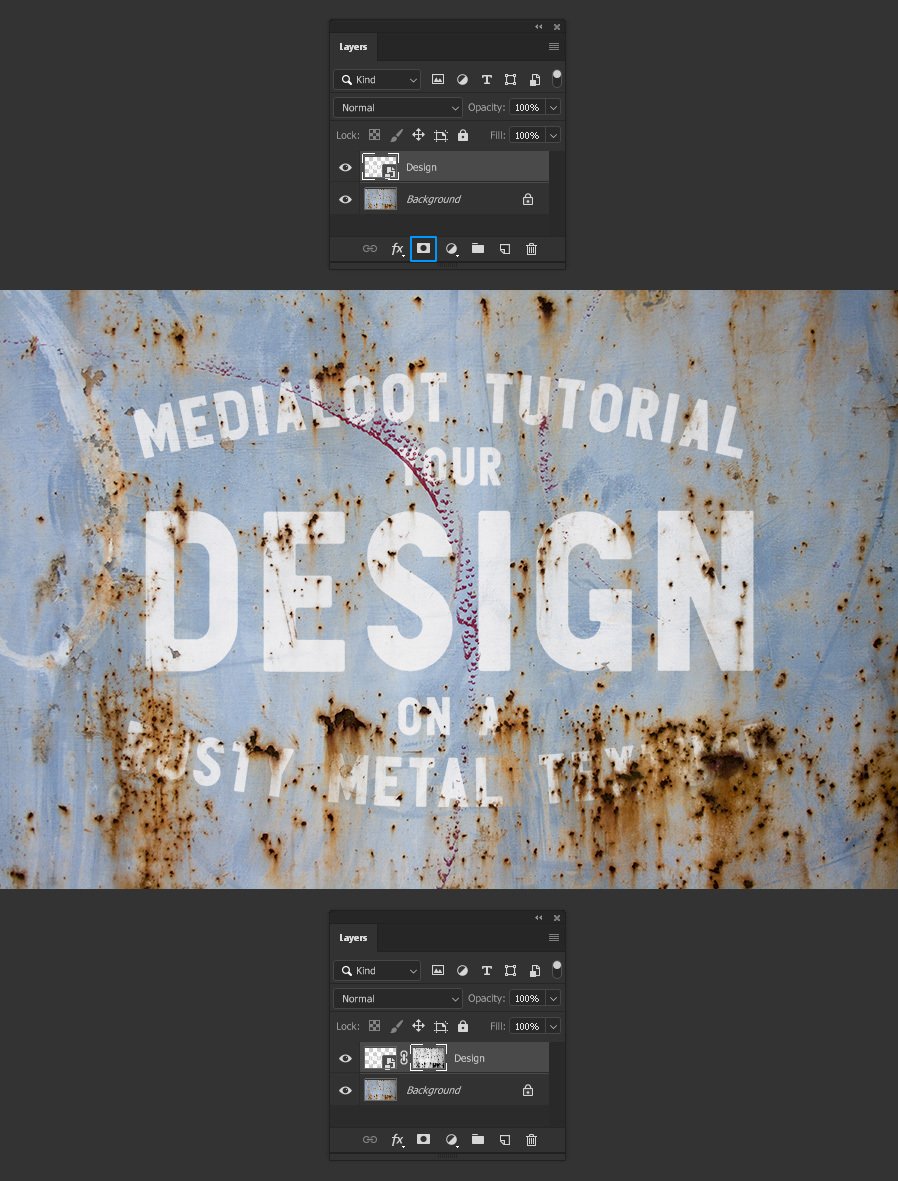The image size is (898, 1181).
Task: Click Design layer thumbnail in the top panel
Action: pyautogui.click(x=380, y=167)
